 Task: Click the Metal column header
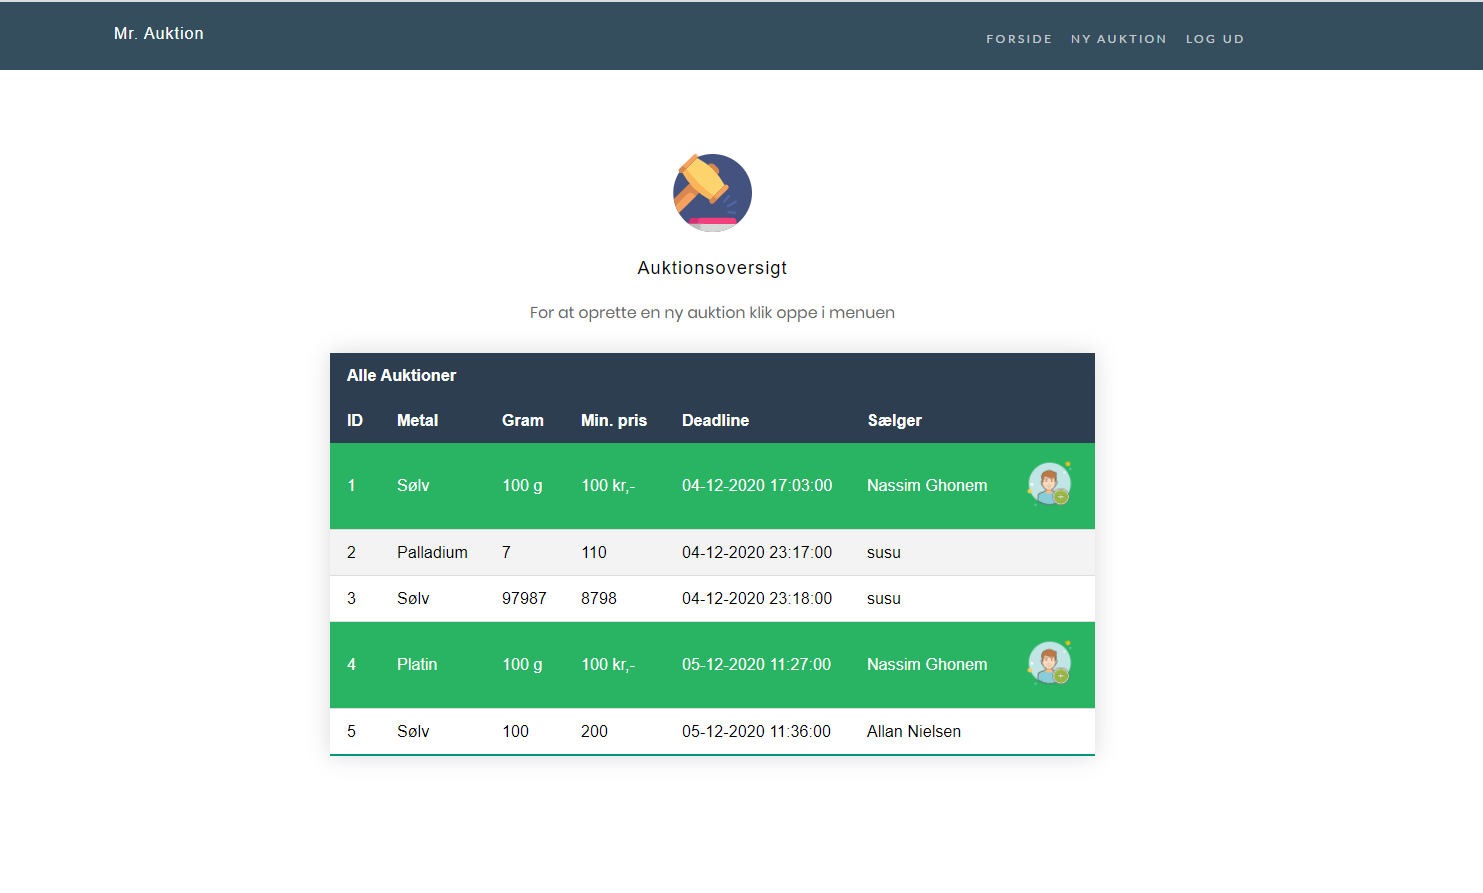point(417,420)
